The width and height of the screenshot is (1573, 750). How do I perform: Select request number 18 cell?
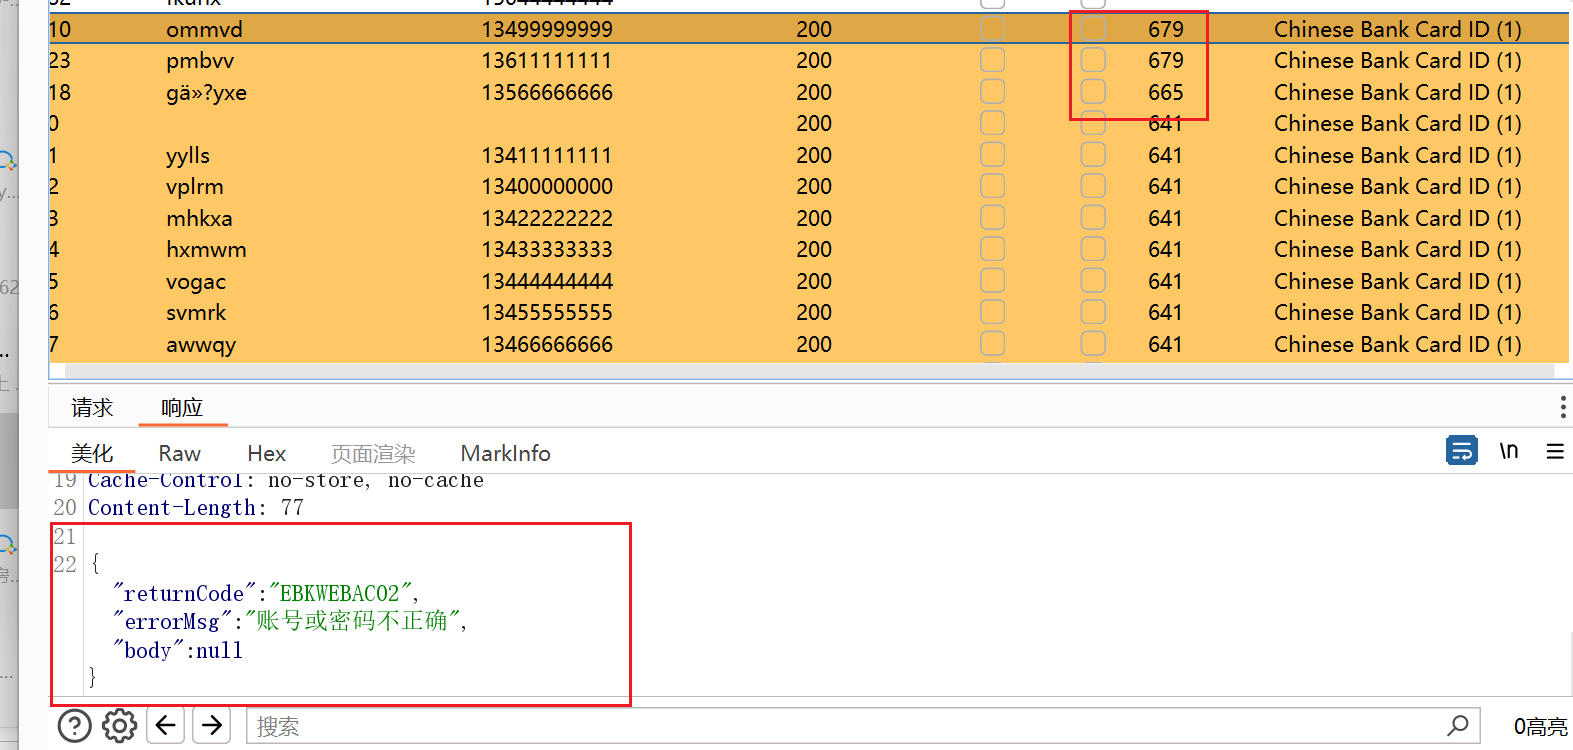(x=60, y=93)
